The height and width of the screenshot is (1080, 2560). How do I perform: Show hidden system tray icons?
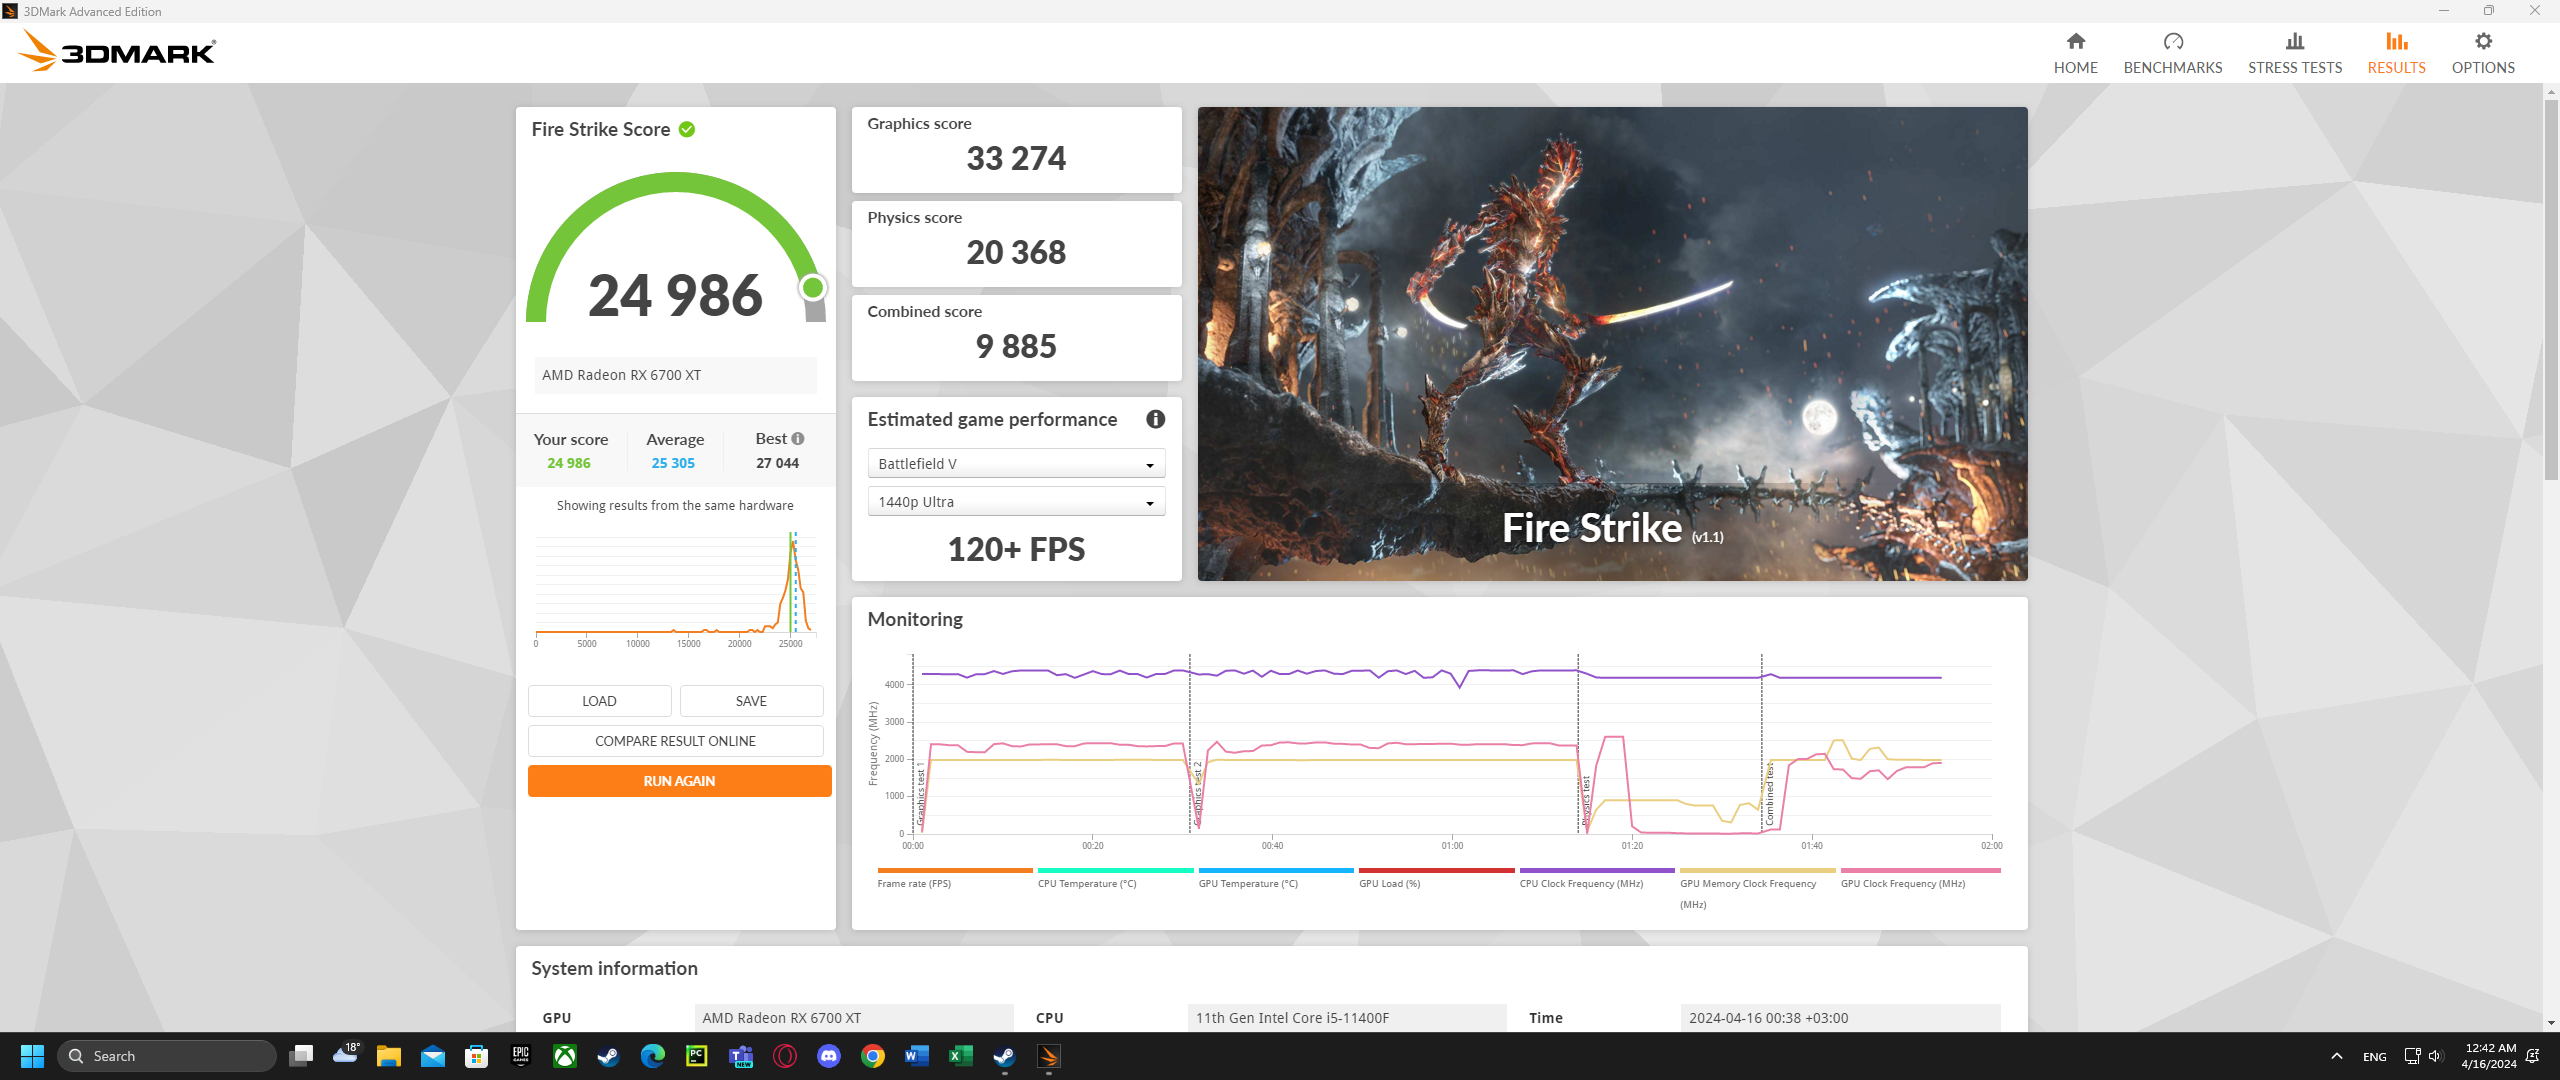click(x=2336, y=1056)
